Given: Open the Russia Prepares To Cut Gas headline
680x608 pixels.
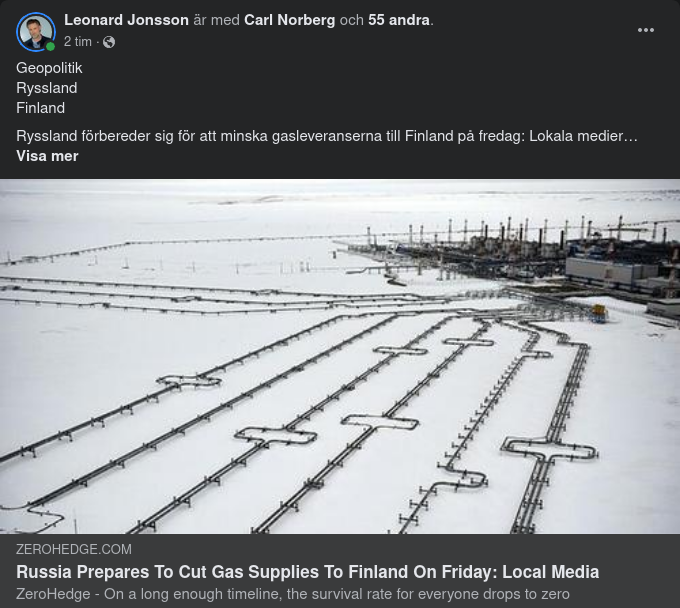Looking at the screenshot, I should click(307, 572).
